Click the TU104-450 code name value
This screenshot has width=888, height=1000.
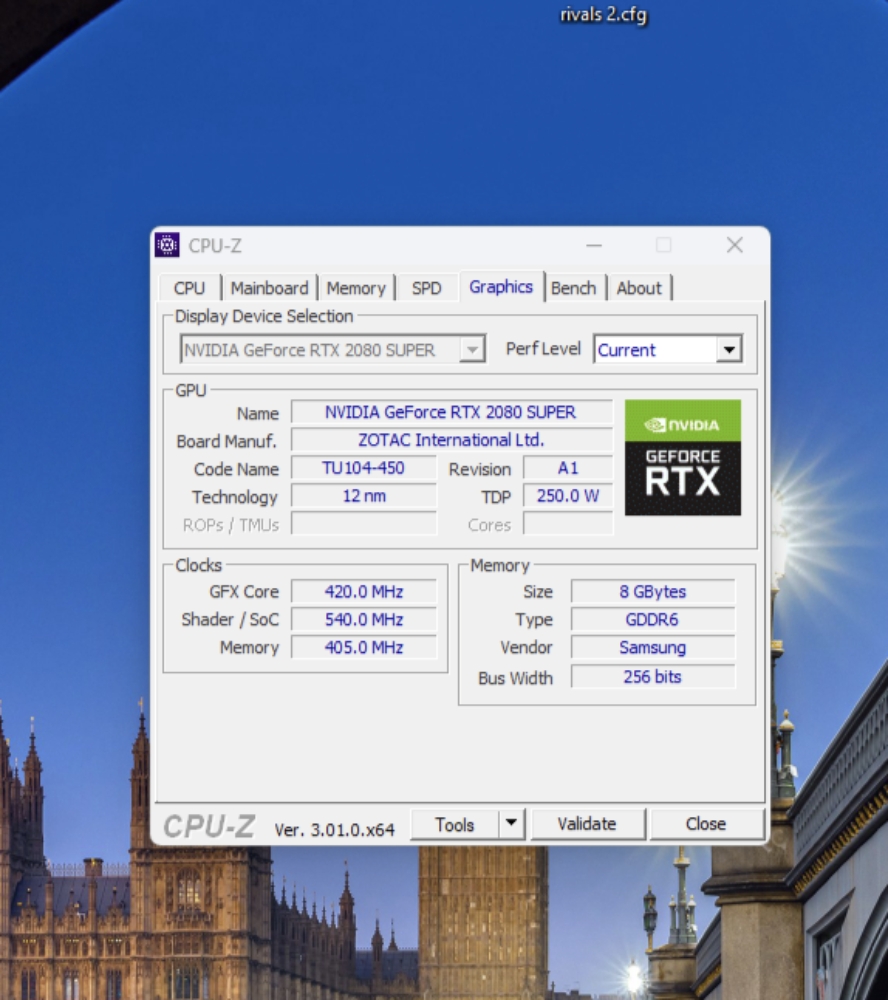[x=364, y=468]
